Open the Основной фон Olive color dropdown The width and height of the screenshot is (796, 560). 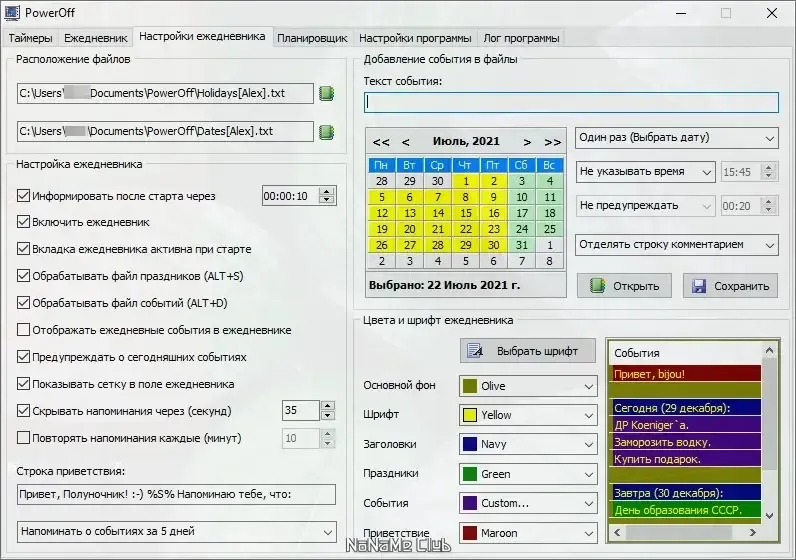528,386
